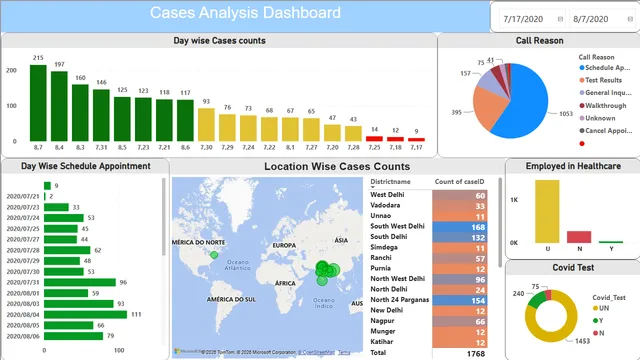This screenshot has width=640, height=360.
Task: Select the yellow U bar in Employed in Healthcare
Action: [x=547, y=211]
